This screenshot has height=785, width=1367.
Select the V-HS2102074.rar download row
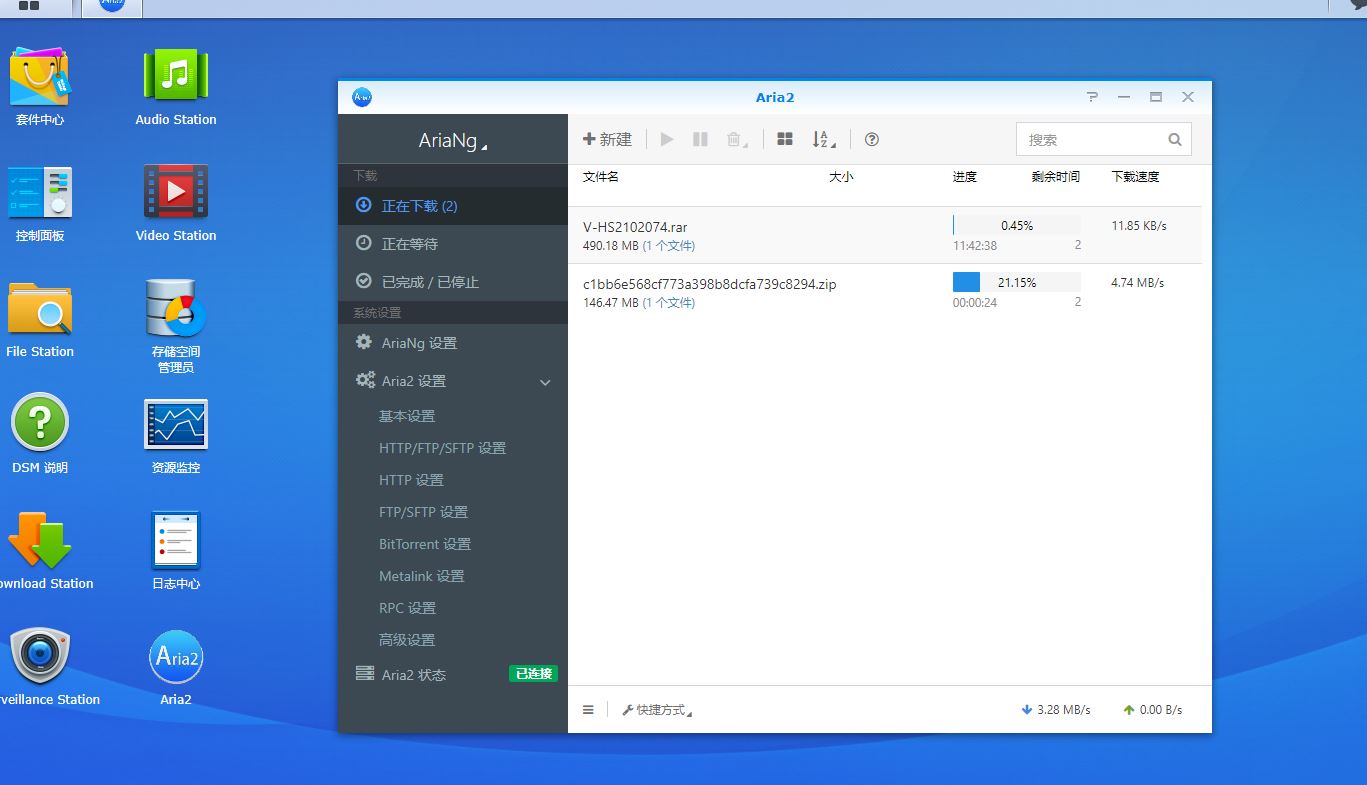click(x=885, y=235)
